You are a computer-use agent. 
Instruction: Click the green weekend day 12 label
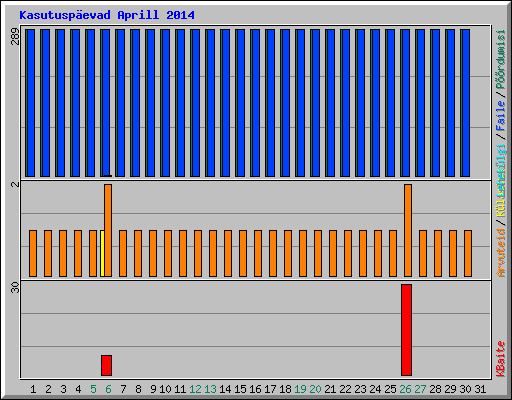pyautogui.click(x=195, y=389)
